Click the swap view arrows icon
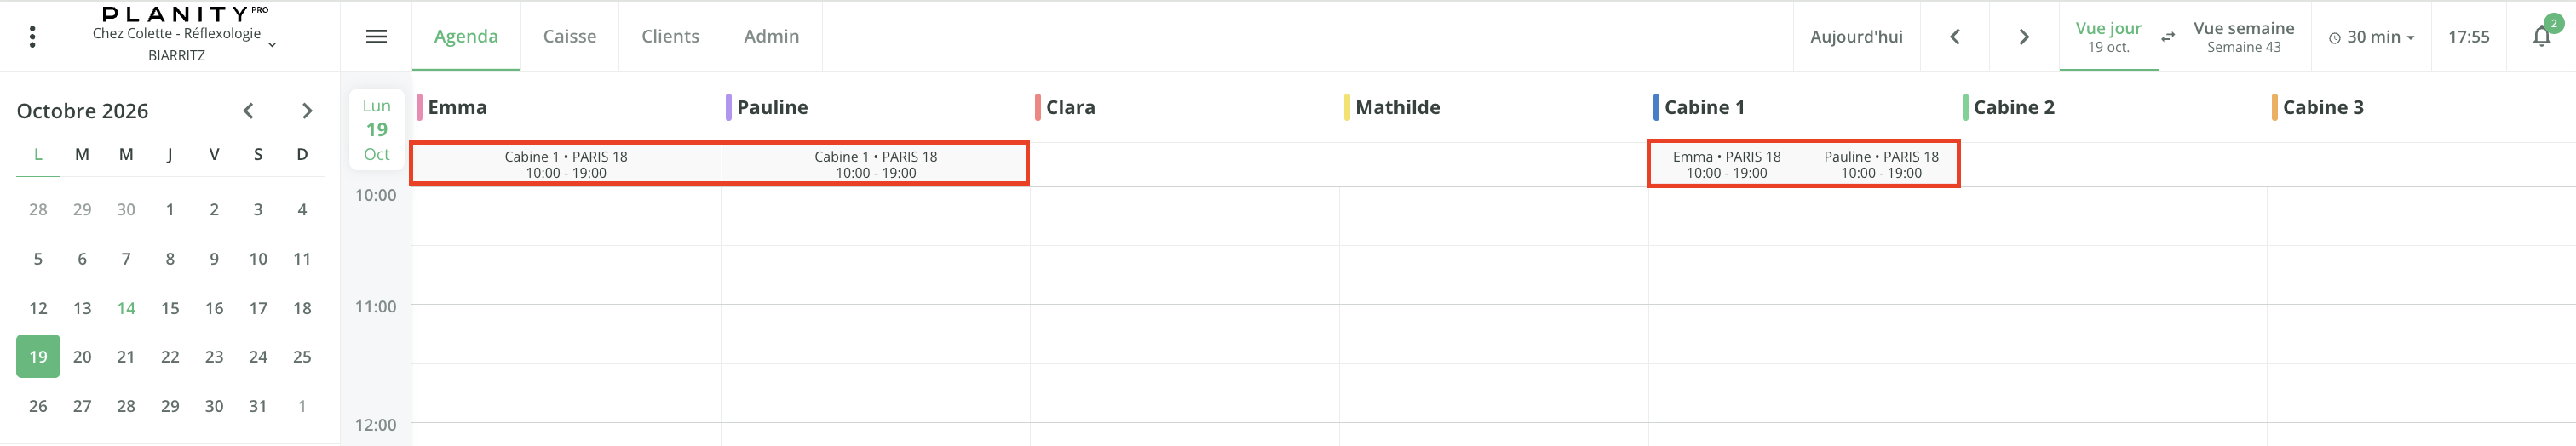This screenshot has height=446, width=2576. 2167,37
